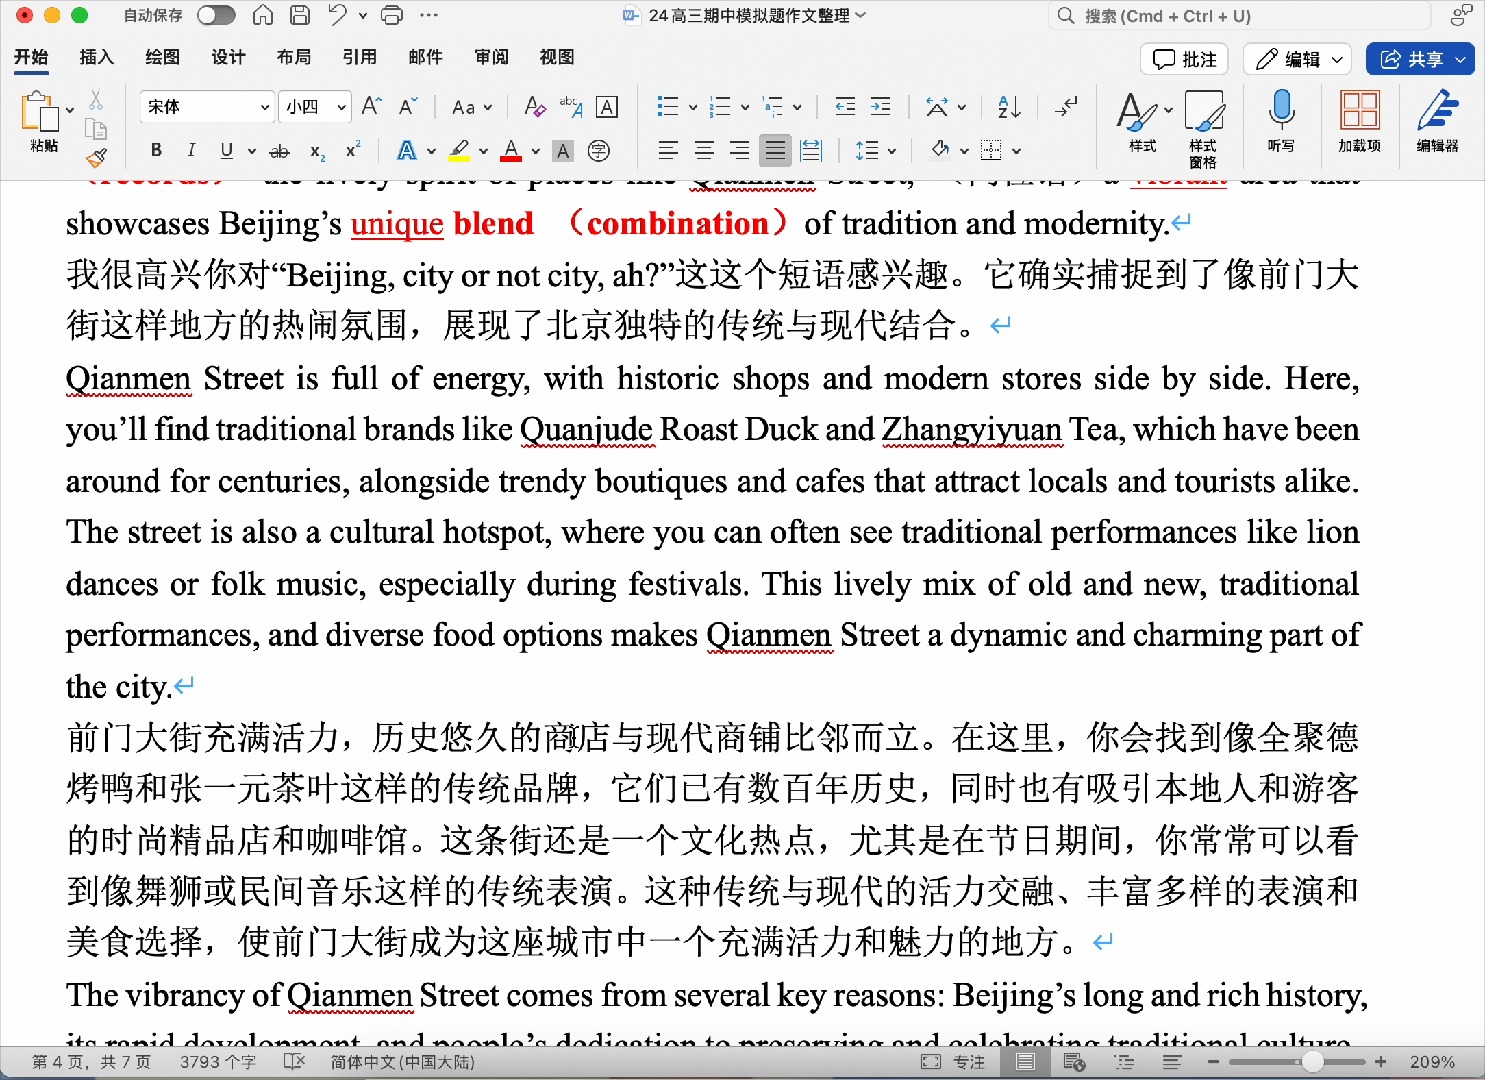This screenshot has width=1485, height=1080.
Task: Expand the multilevel list dropdown arrow
Action: (x=797, y=107)
